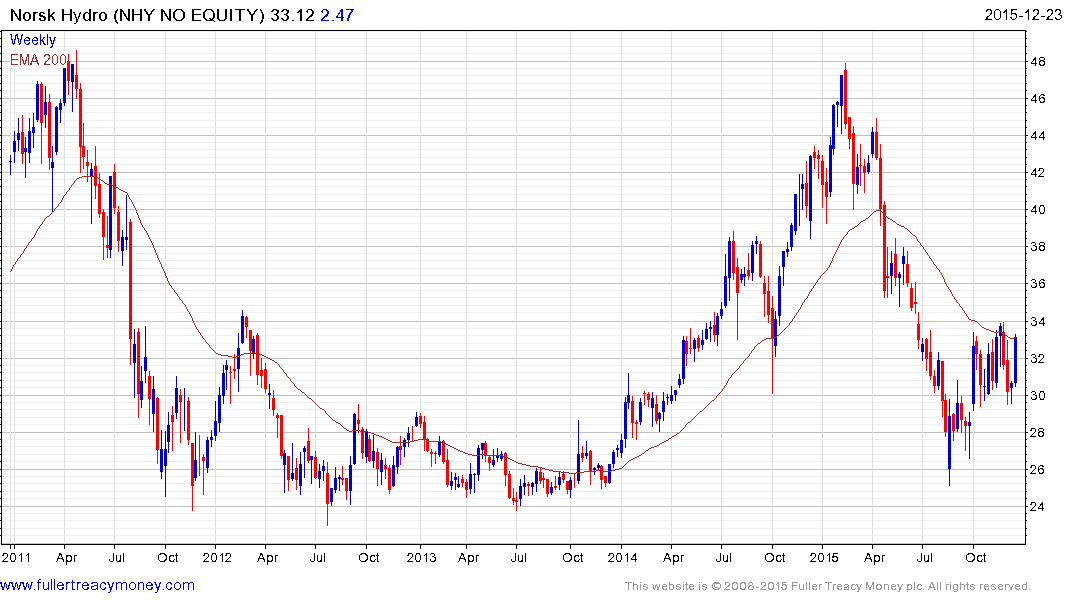This screenshot has width=1075, height=600.
Task: Click the 2013 time axis label
Action: [421, 557]
